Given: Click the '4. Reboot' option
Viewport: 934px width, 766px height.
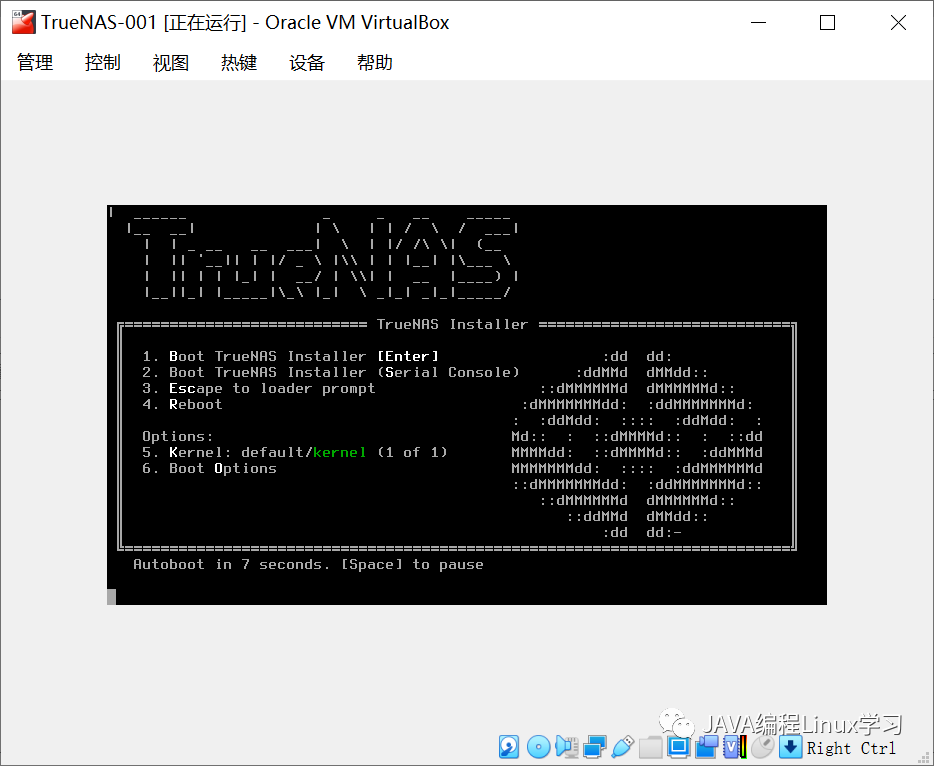Looking at the screenshot, I should 182,404.
